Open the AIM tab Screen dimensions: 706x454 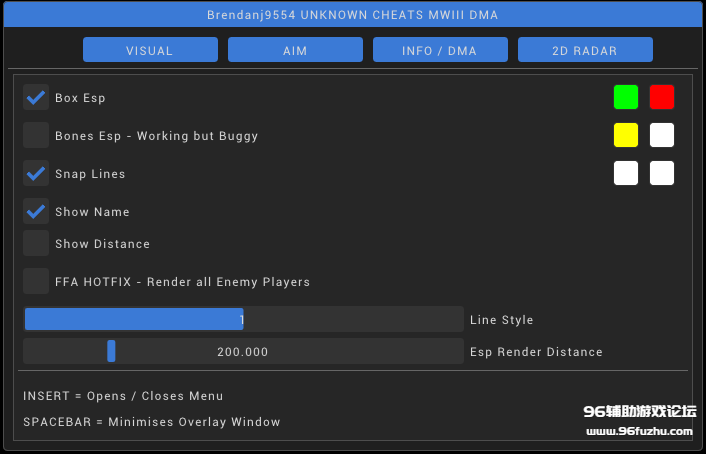click(295, 50)
